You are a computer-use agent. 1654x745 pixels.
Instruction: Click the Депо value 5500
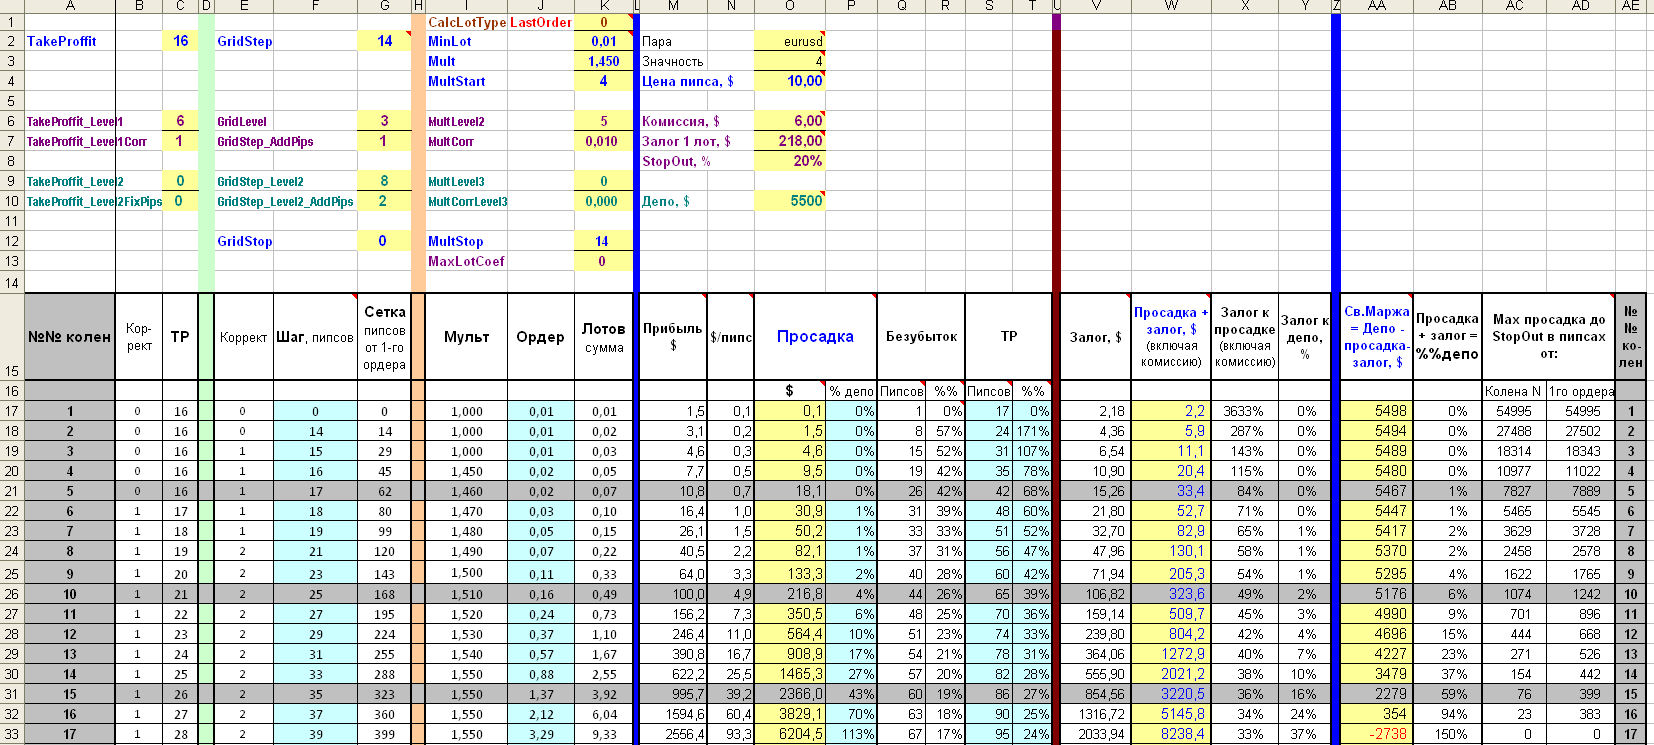[x=790, y=201]
